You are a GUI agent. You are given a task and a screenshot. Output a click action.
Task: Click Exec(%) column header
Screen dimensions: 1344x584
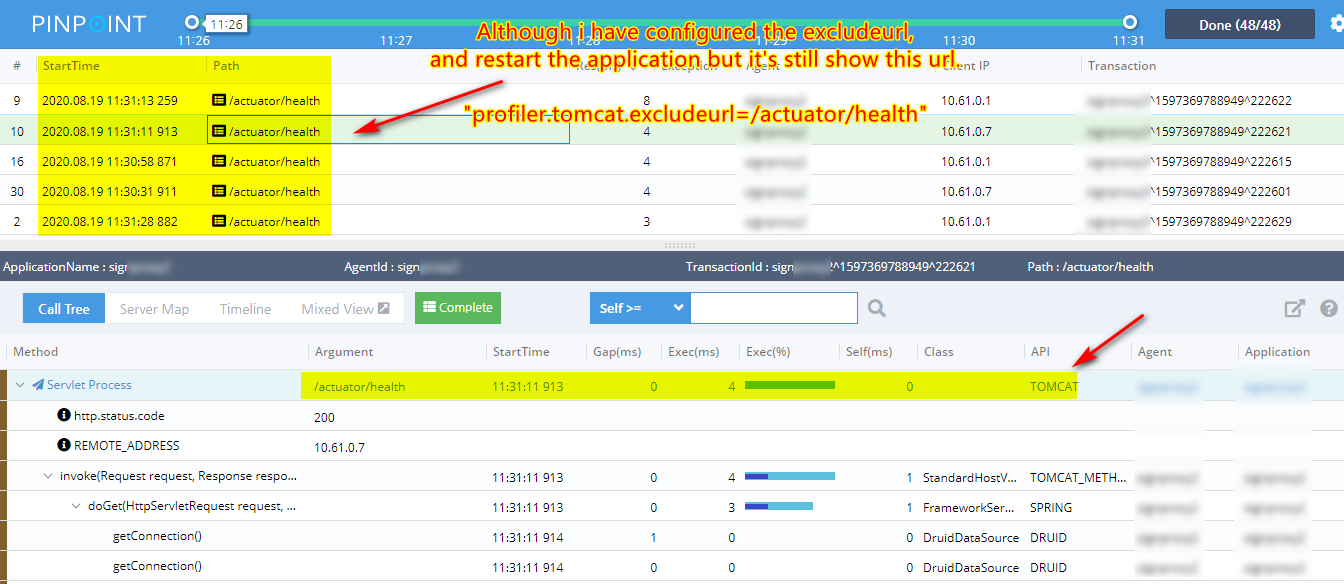[769, 352]
